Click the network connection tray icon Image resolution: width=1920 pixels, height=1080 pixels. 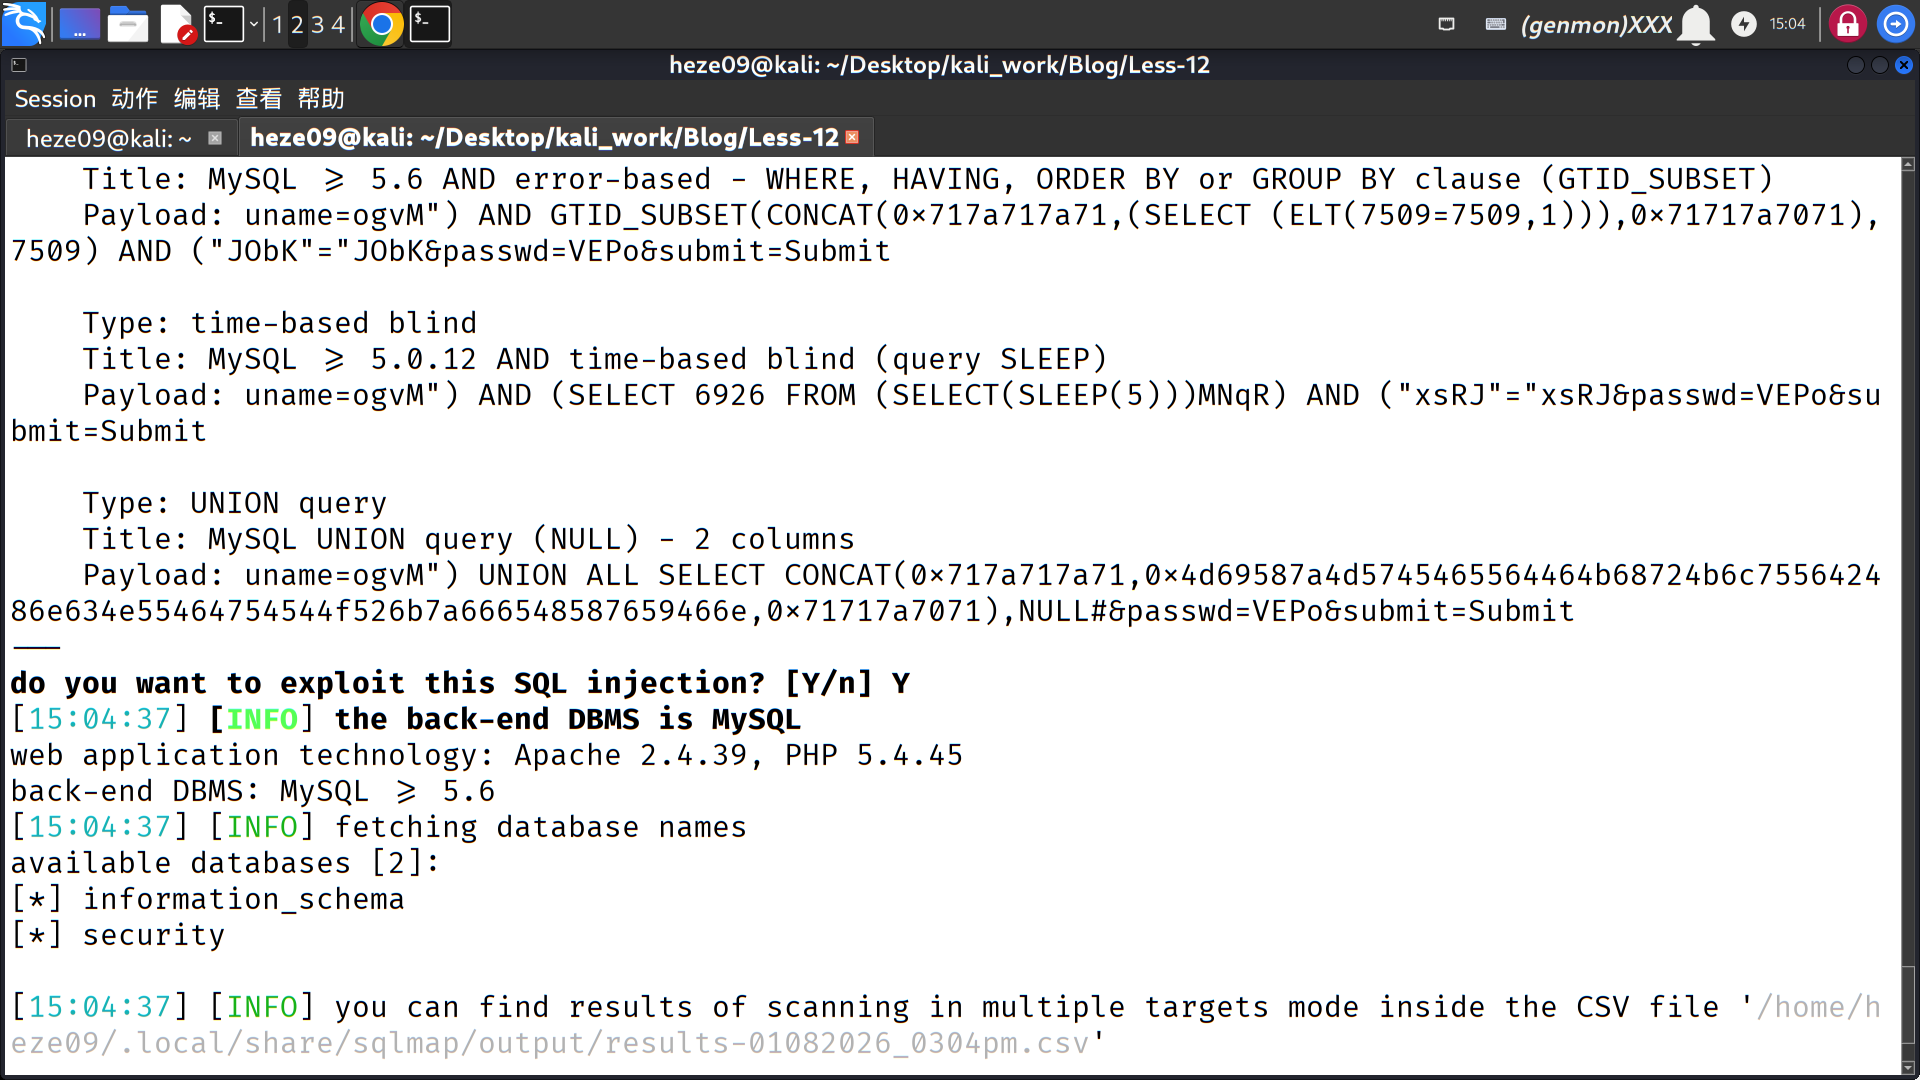pos(1446,24)
